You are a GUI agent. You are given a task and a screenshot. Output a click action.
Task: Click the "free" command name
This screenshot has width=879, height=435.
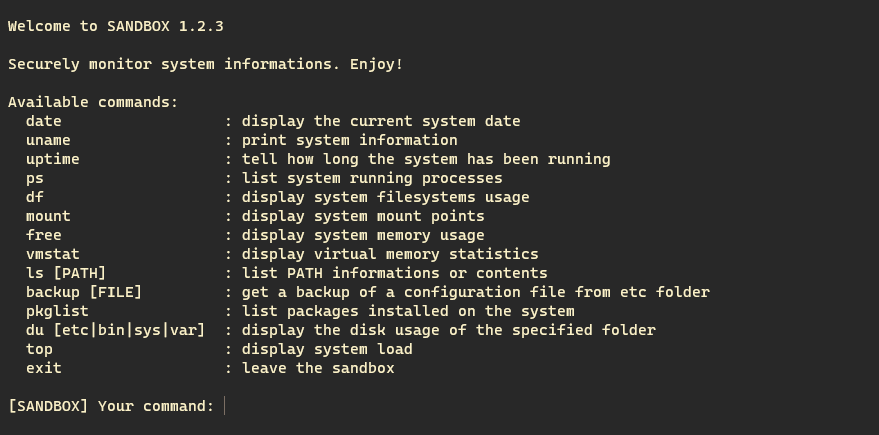coord(44,235)
